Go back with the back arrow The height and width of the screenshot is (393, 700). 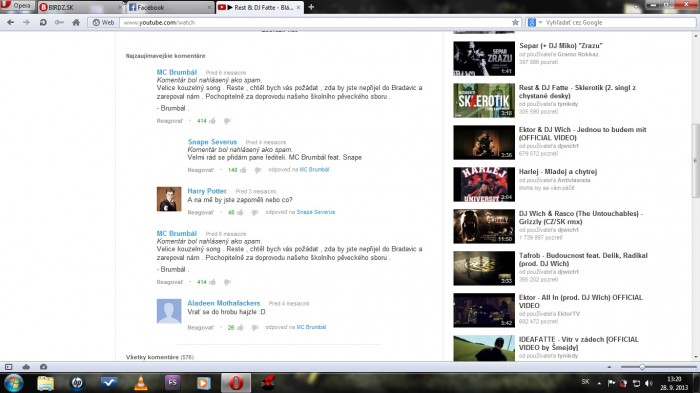point(11,22)
